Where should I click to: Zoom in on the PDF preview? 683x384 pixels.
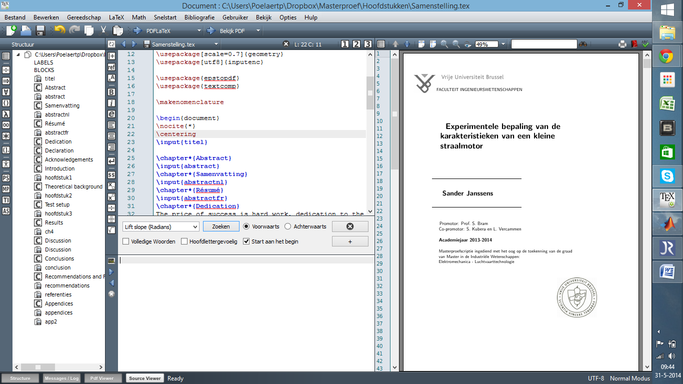click(444, 44)
